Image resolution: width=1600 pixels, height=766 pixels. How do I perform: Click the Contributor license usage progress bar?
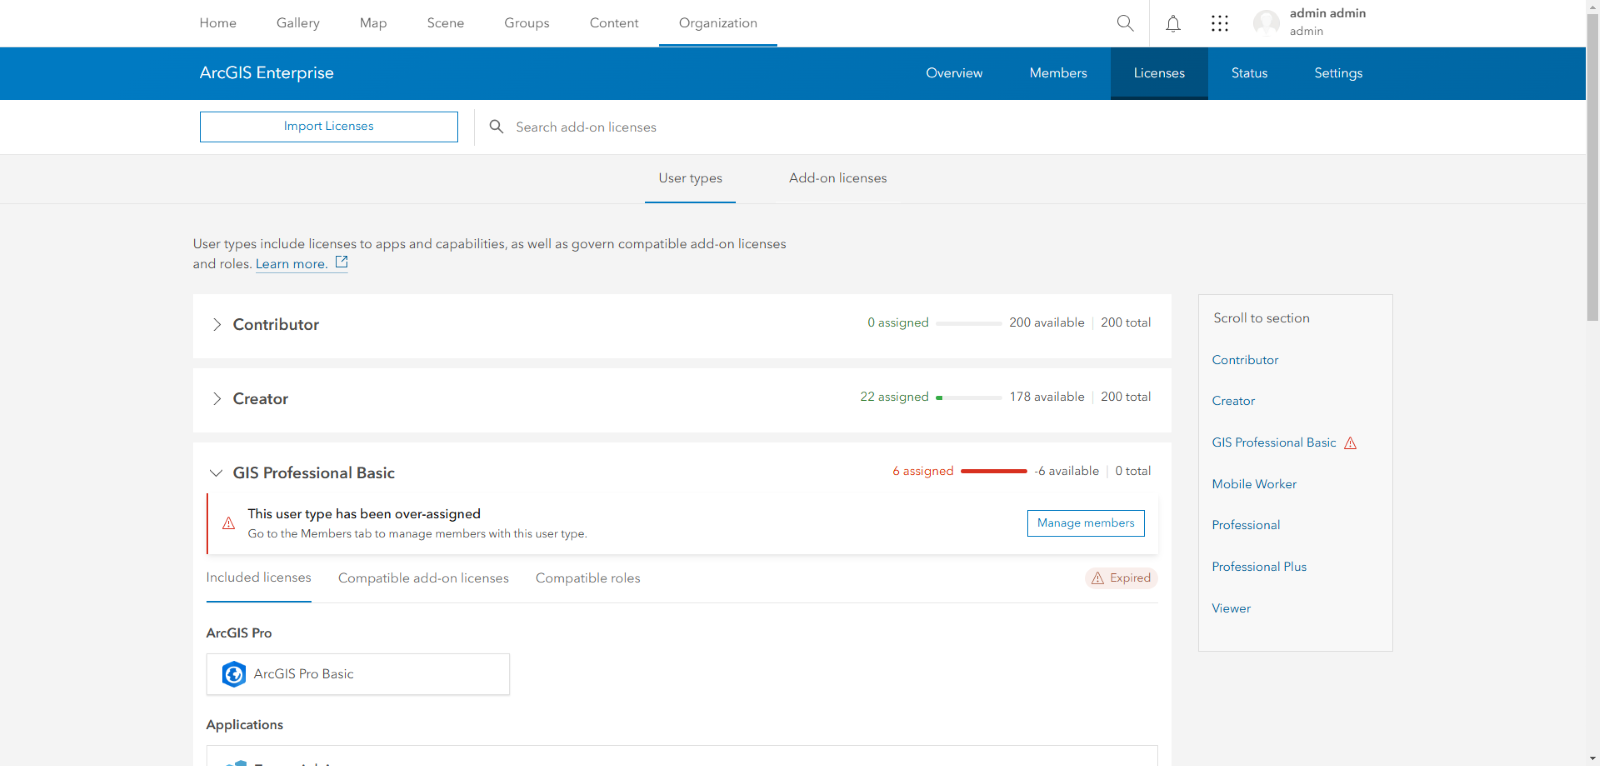pyautogui.click(x=969, y=324)
